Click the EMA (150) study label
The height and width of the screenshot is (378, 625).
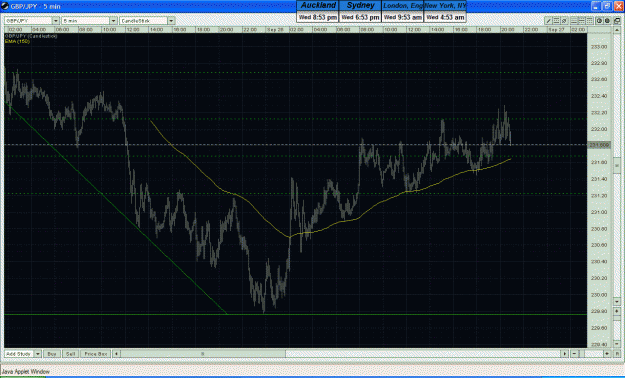[x=17, y=41]
